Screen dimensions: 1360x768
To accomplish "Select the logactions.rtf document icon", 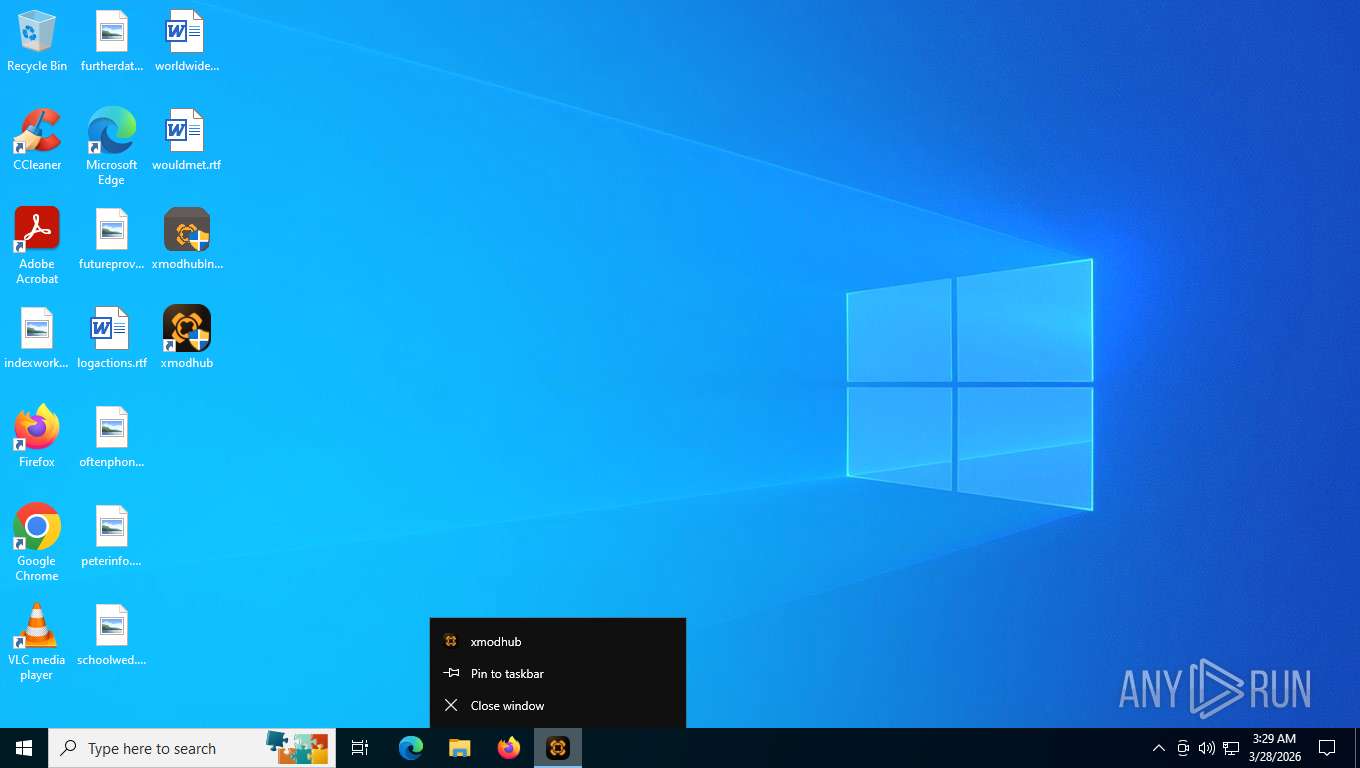I will [112, 339].
